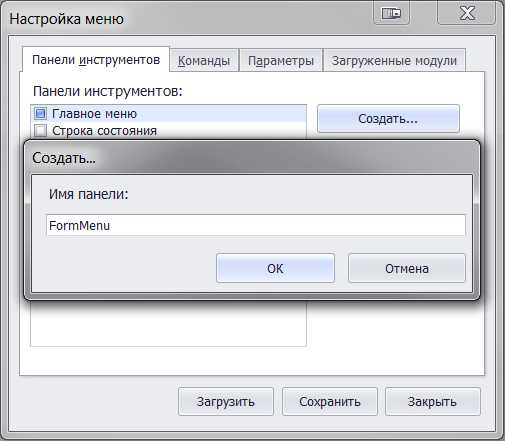Click the title bar icon beside the X
The width and height of the screenshot is (505, 441).
point(391,13)
